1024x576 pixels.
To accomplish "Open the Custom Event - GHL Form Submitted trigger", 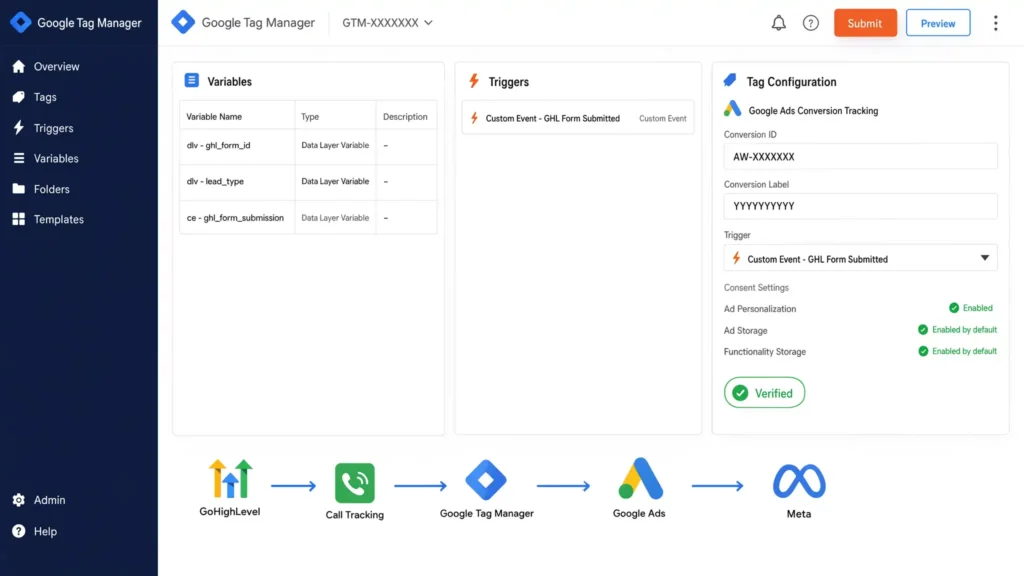I will click(578, 118).
